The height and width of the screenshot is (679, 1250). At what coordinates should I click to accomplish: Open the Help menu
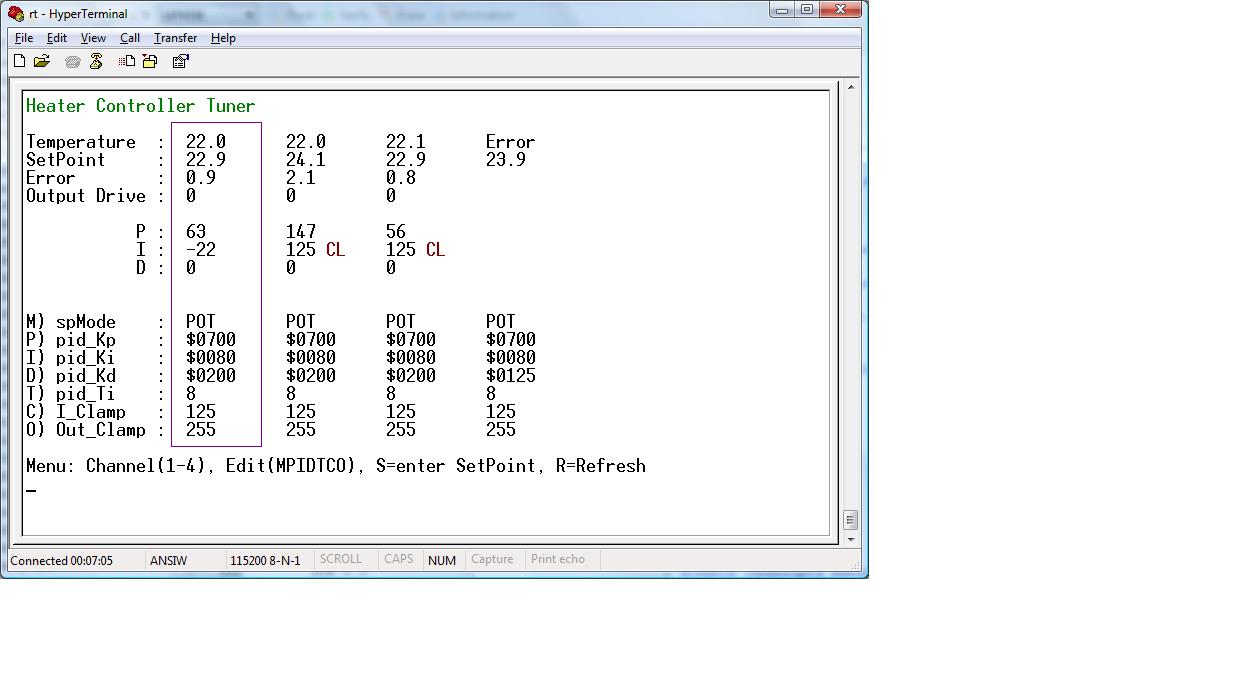pos(223,38)
